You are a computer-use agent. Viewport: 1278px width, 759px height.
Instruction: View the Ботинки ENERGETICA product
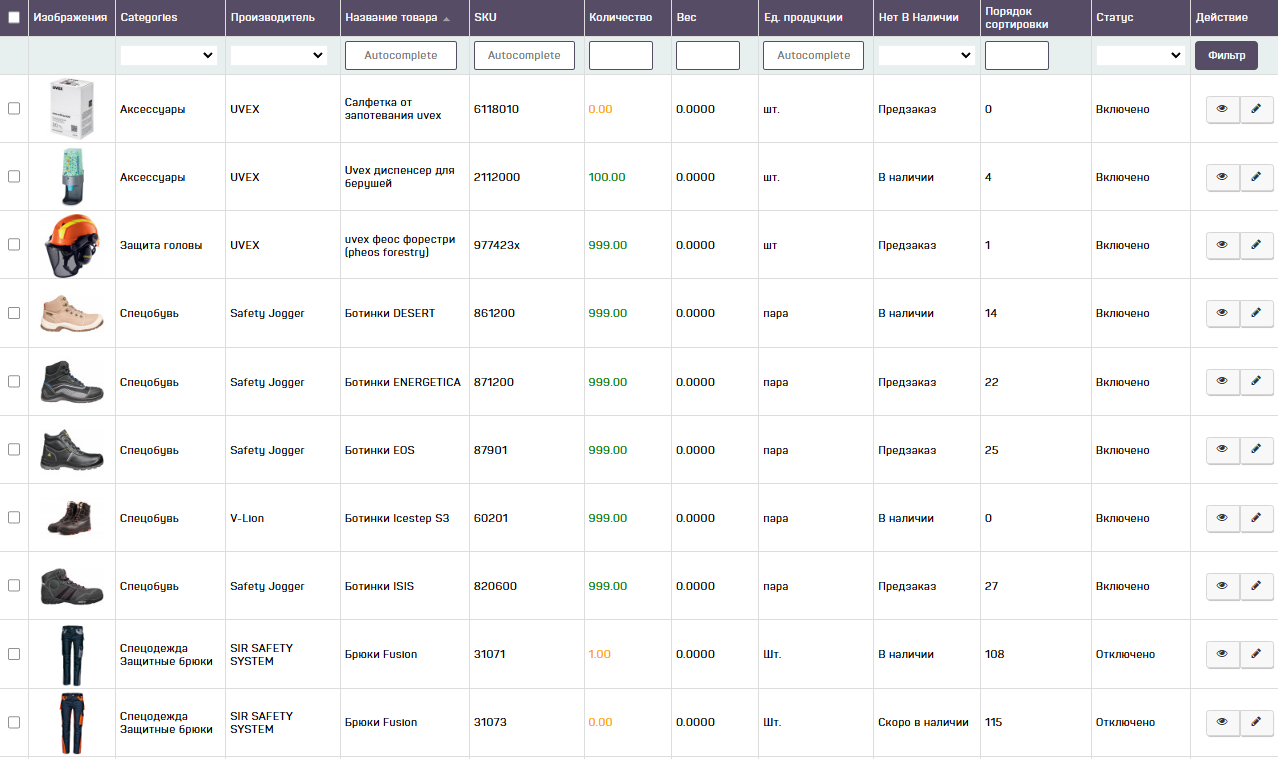point(1222,382)
